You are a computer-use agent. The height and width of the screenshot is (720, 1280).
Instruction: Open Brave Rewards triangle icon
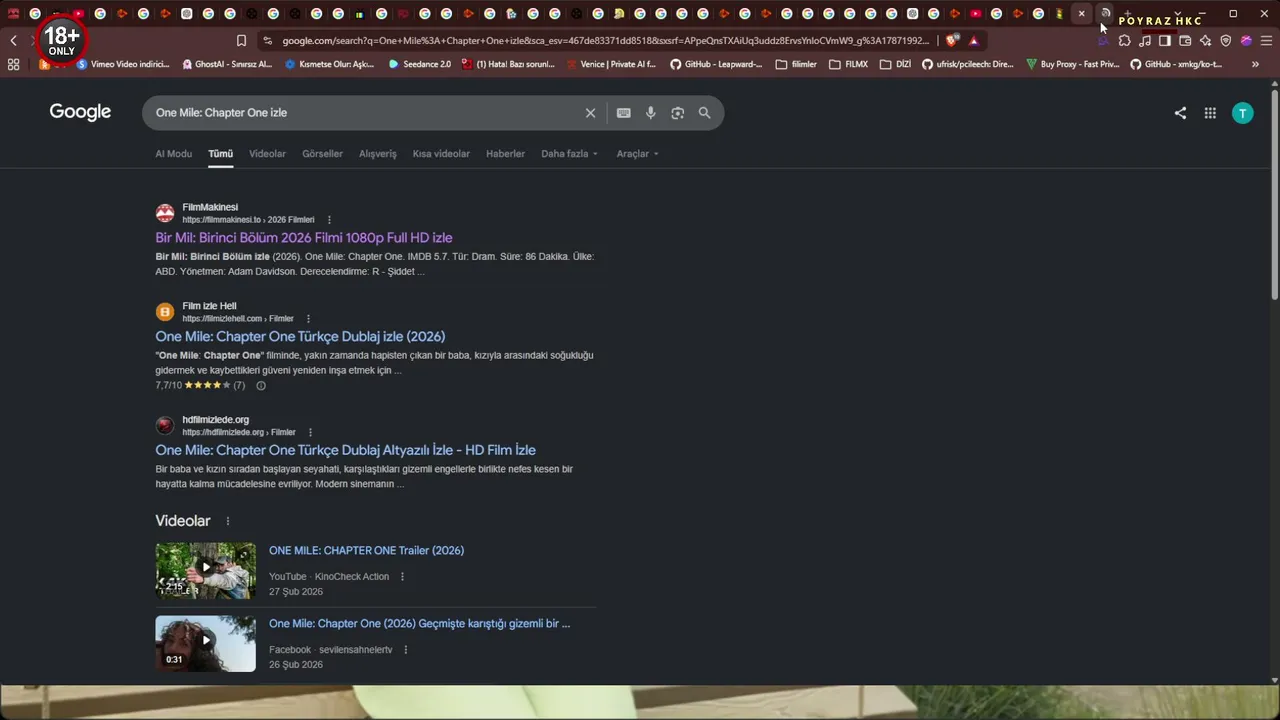pyautogui.click(x=973, y=41)
